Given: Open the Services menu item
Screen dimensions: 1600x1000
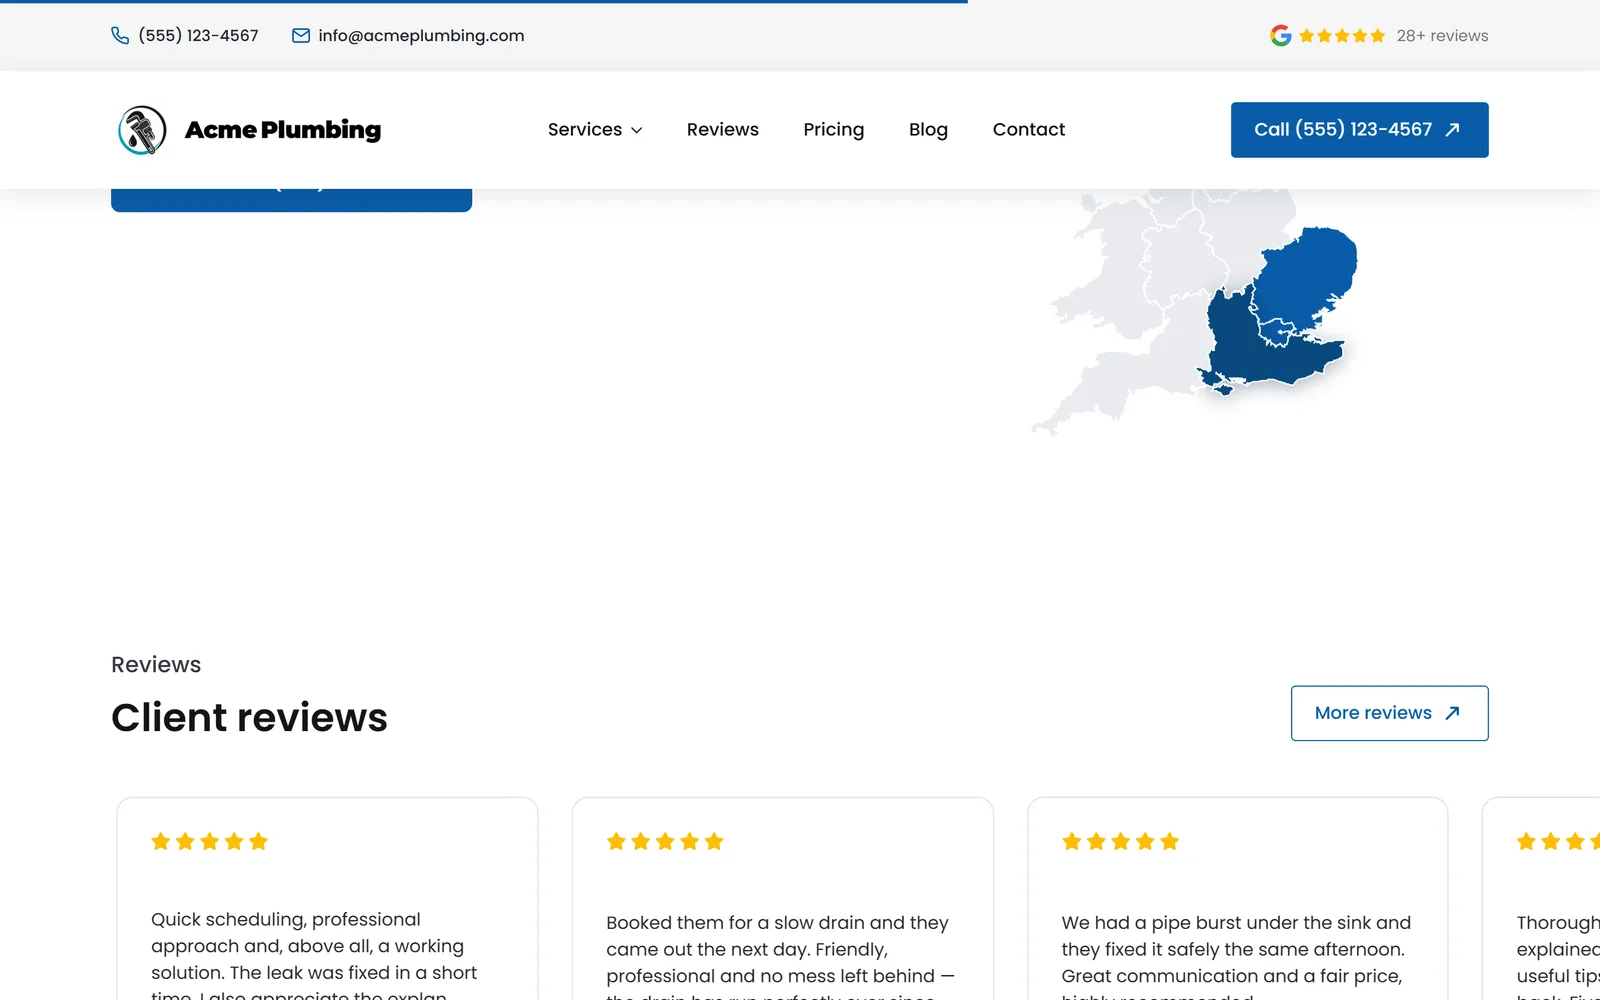Looking at the screenshot, I should (x=595, y=130).
